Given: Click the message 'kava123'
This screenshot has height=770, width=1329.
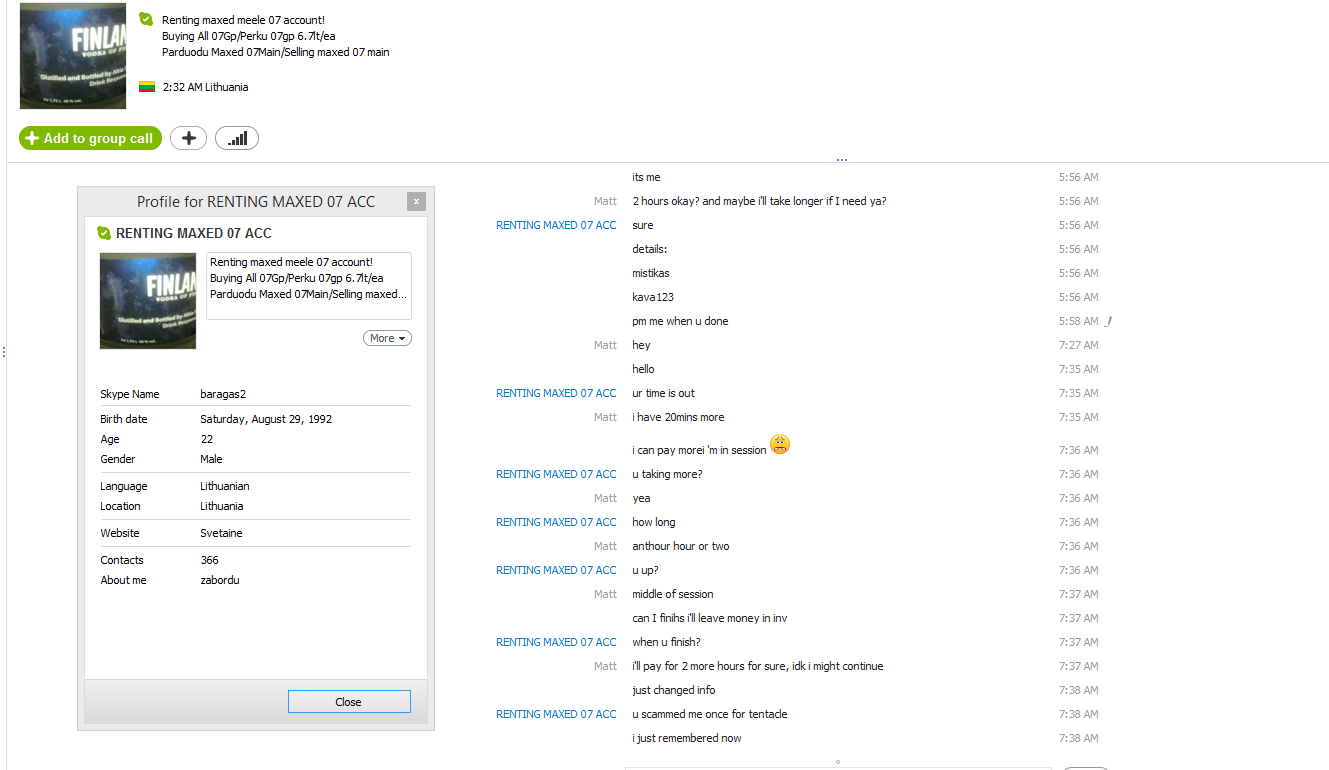Looking at the screenshot, I should [x=652, y=297].
